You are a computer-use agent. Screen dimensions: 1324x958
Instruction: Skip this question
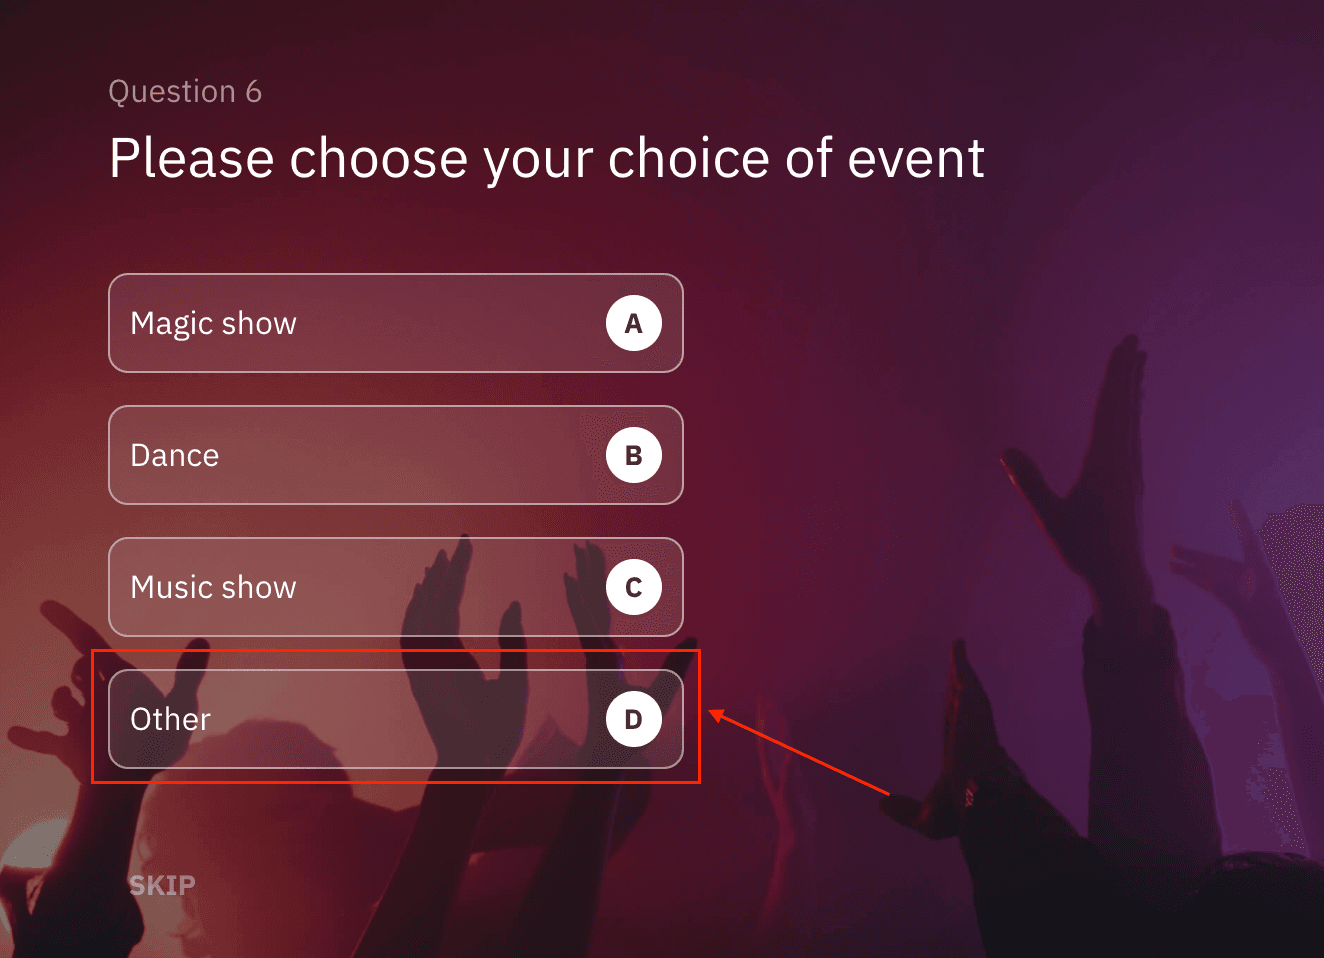(162, 885)
